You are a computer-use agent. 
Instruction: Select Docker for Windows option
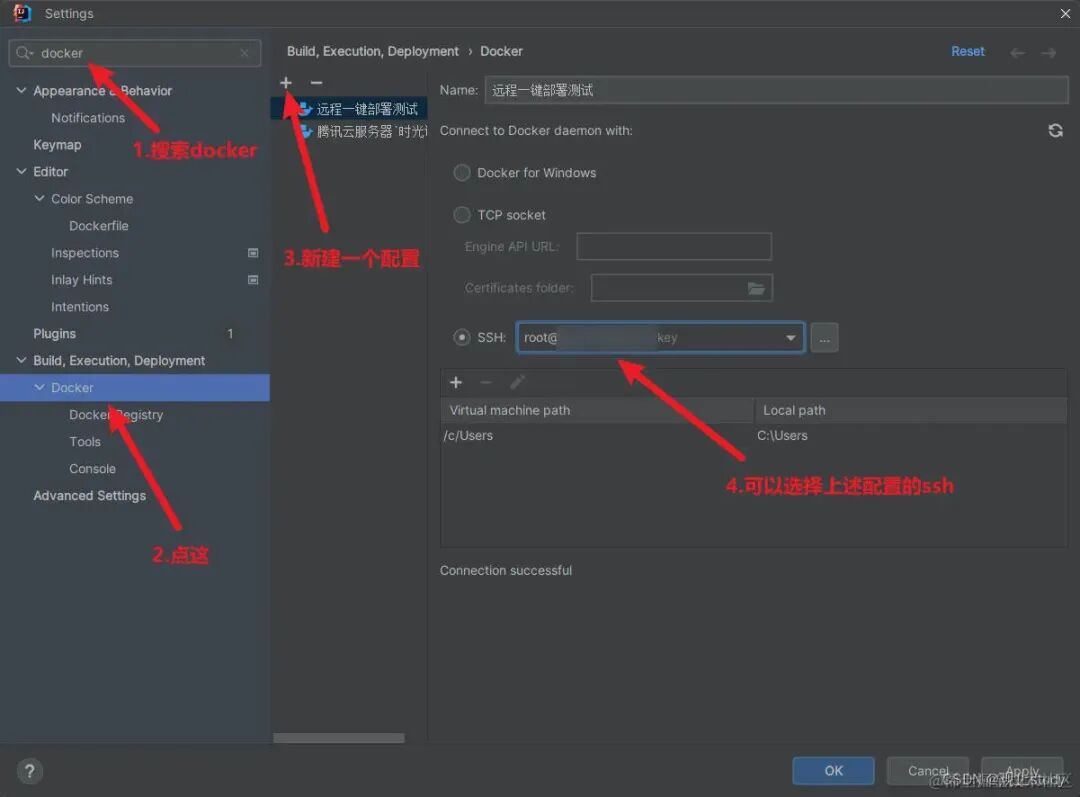point(462,173)
